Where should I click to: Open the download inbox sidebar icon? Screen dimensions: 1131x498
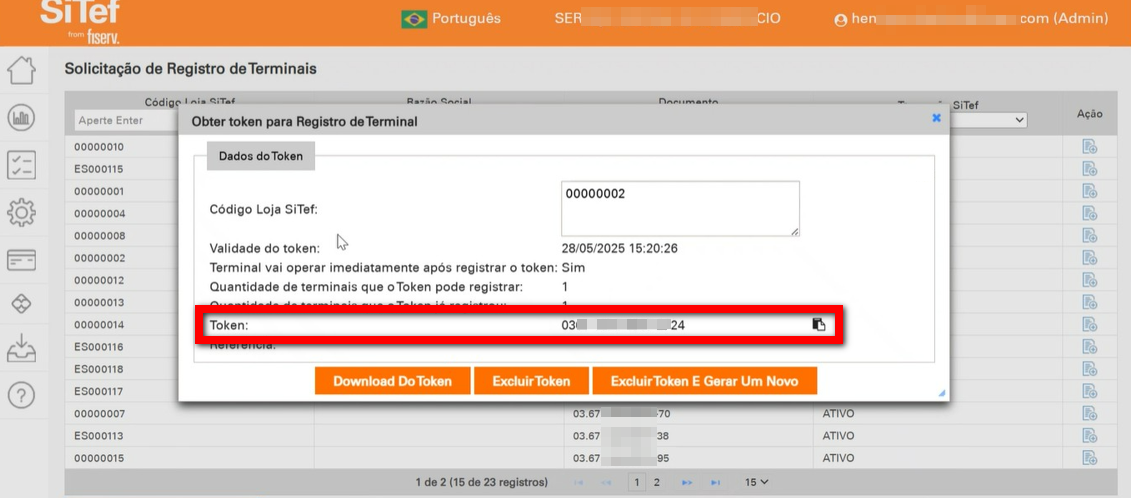(21, 349)
